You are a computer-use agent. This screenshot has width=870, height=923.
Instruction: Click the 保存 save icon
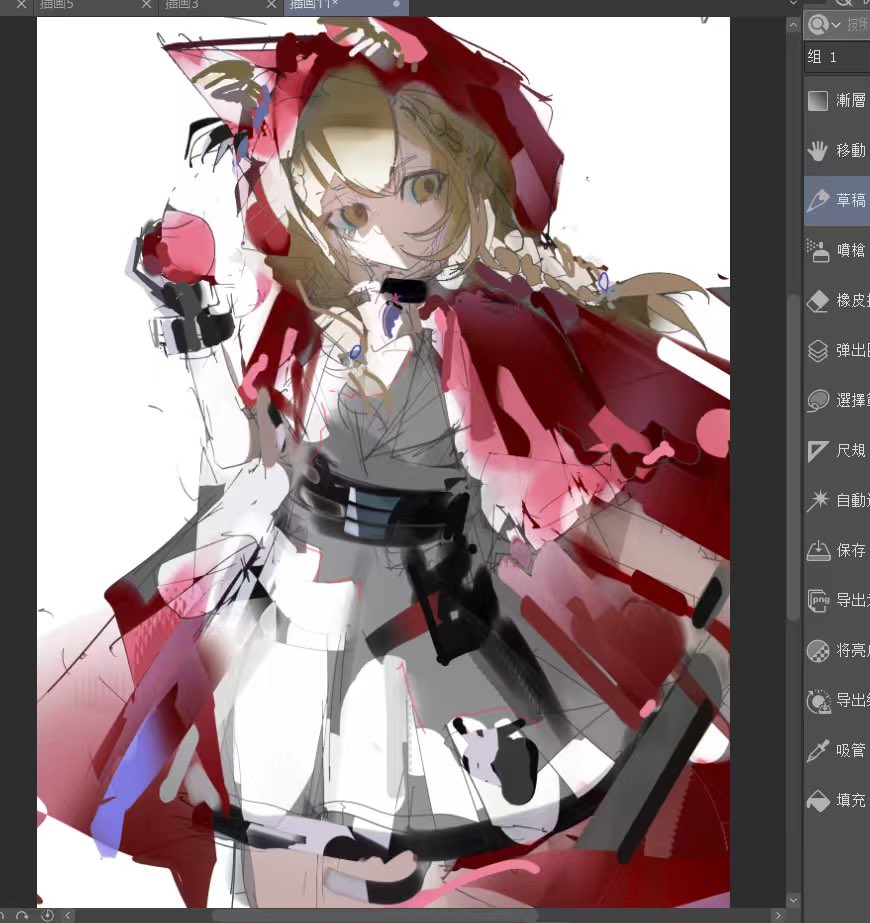(x=818, y=551)
